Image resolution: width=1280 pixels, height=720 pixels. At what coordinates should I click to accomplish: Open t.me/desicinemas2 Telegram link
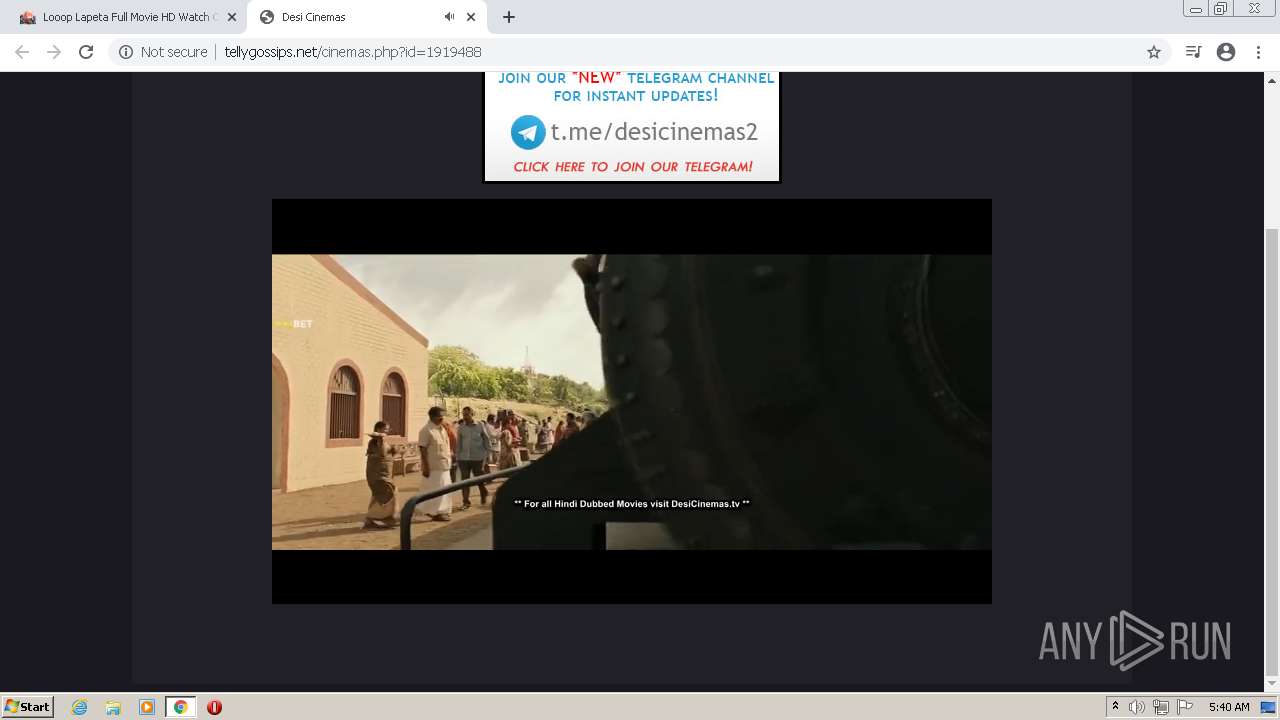(x=654, y=132)
